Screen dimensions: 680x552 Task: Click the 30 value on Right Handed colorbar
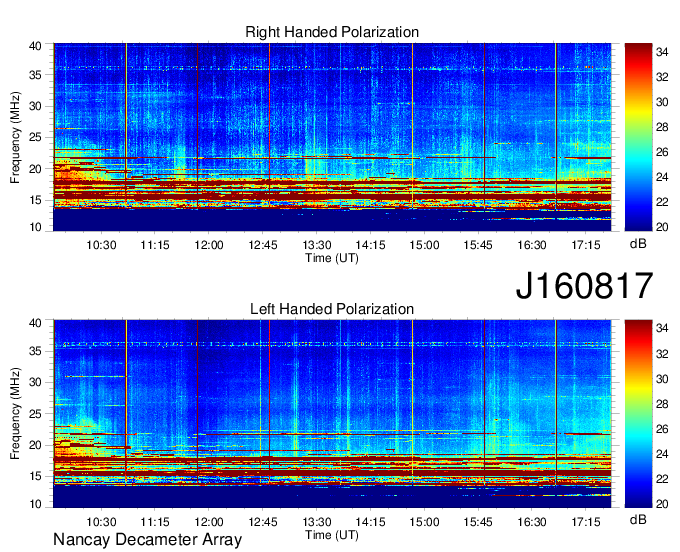pyautogui.click(x=662, y=102)
